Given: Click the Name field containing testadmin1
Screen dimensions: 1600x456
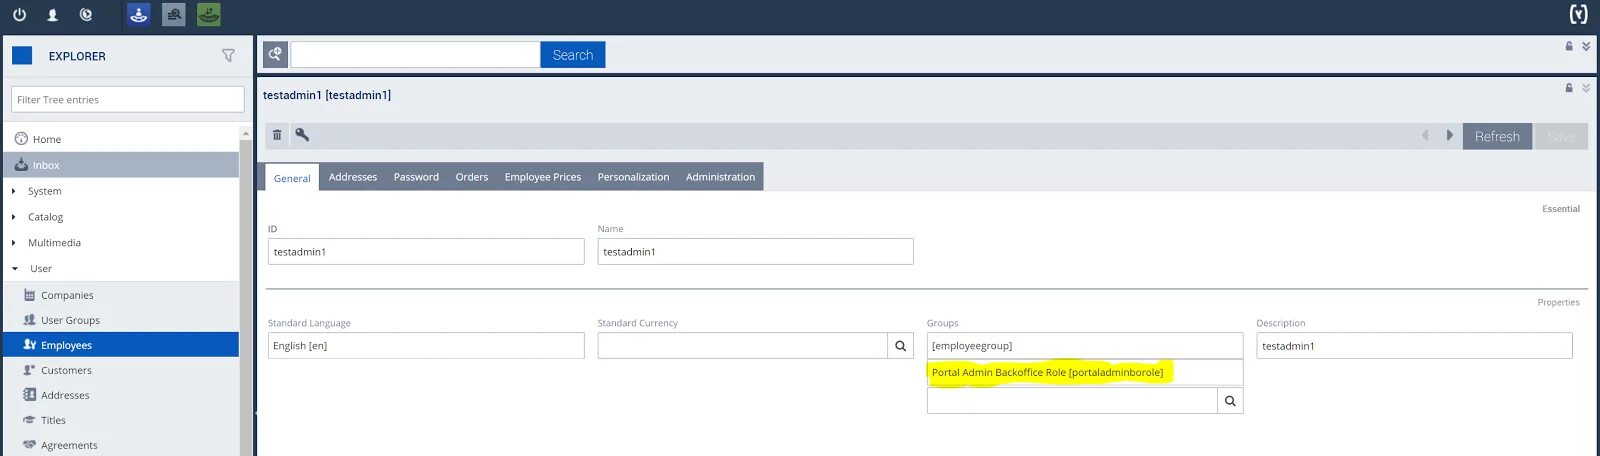Looking at the screenshot, I should pyautogui.click(x=755, y=252).
